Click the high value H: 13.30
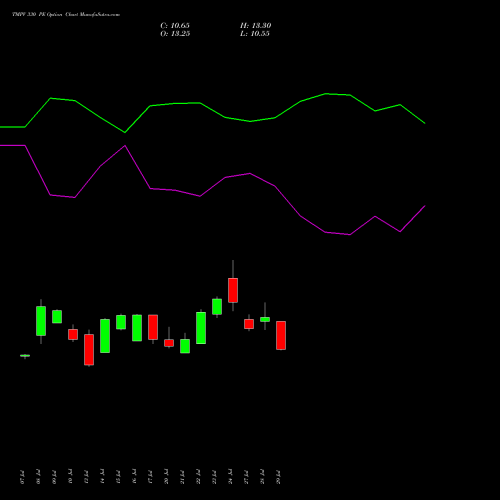 255,26
